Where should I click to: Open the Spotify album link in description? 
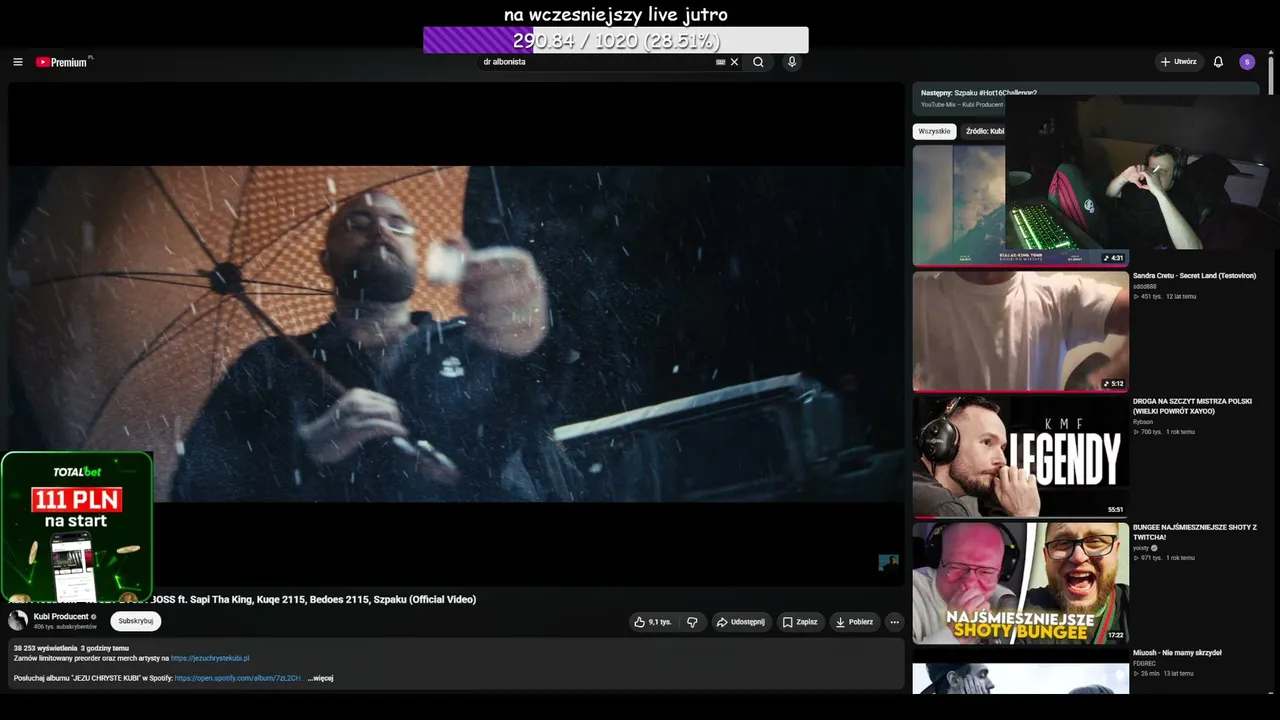click(238, 678)
